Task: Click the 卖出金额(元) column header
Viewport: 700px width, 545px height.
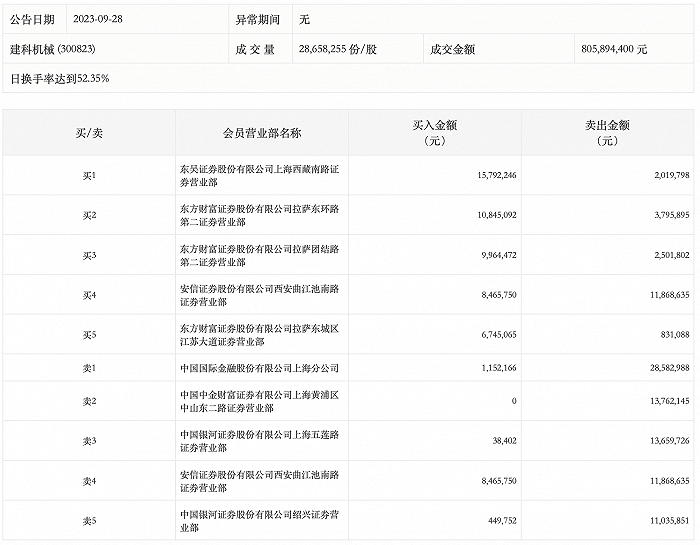Action: click(607, 133)
